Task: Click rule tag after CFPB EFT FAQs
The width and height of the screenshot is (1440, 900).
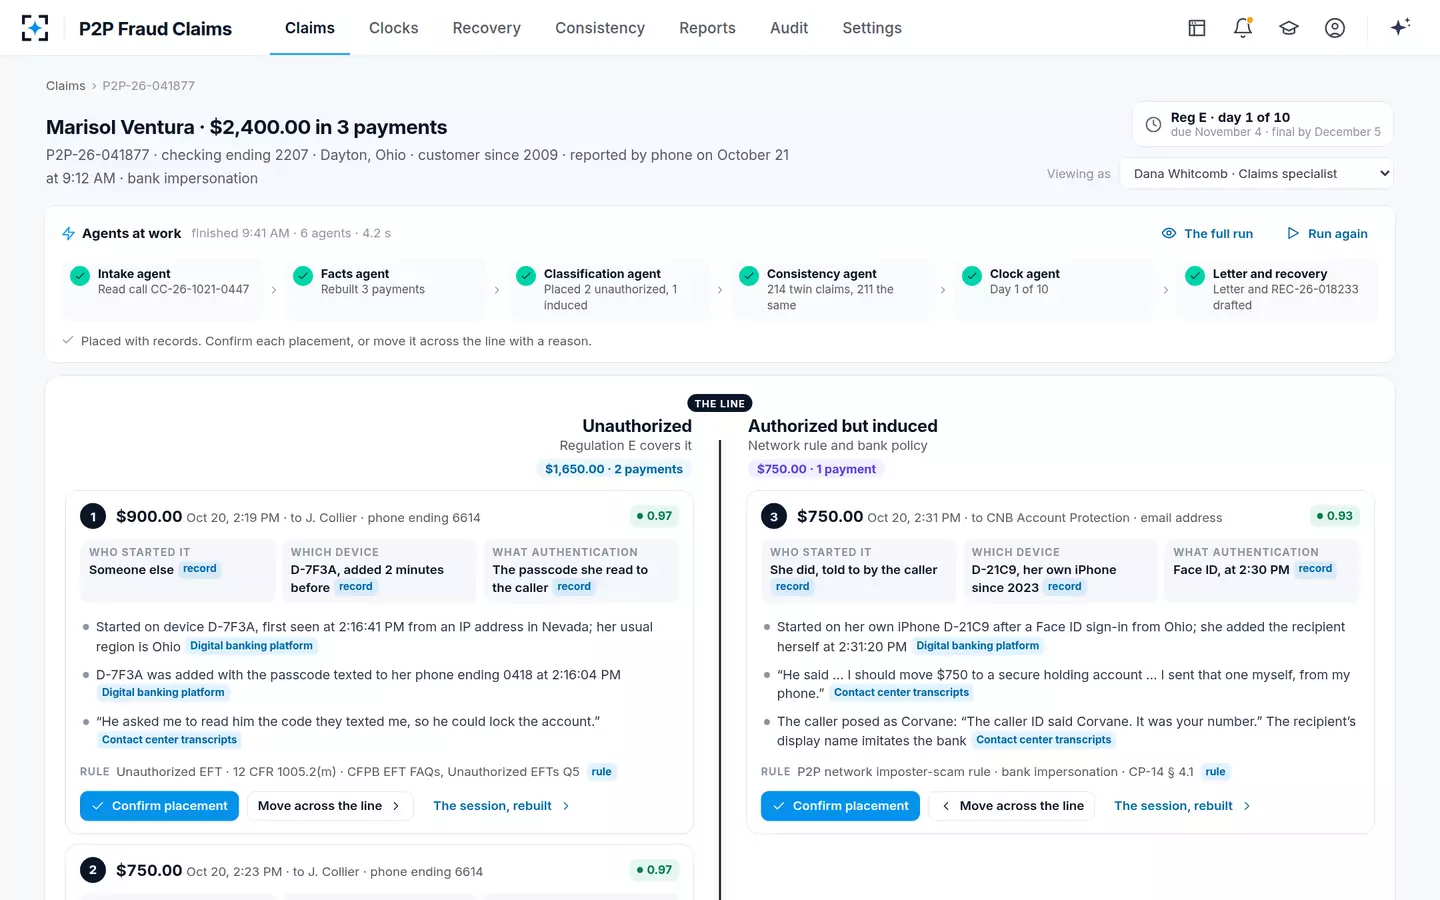Action: (x=601, y=772)
